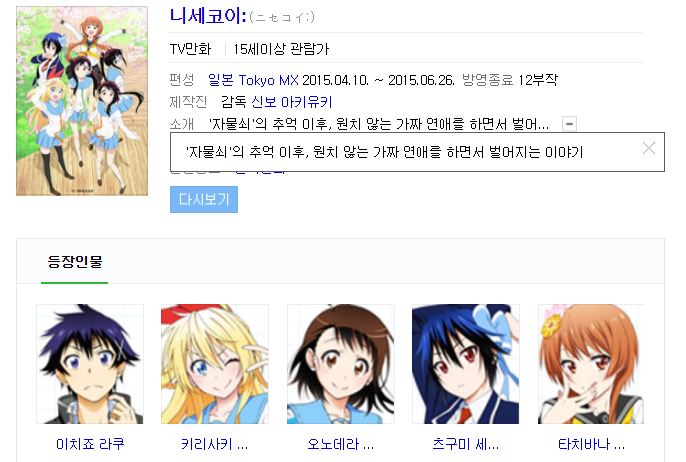Open director 신보 아키유키 link

pyautogui.click(x=292, y=102)
